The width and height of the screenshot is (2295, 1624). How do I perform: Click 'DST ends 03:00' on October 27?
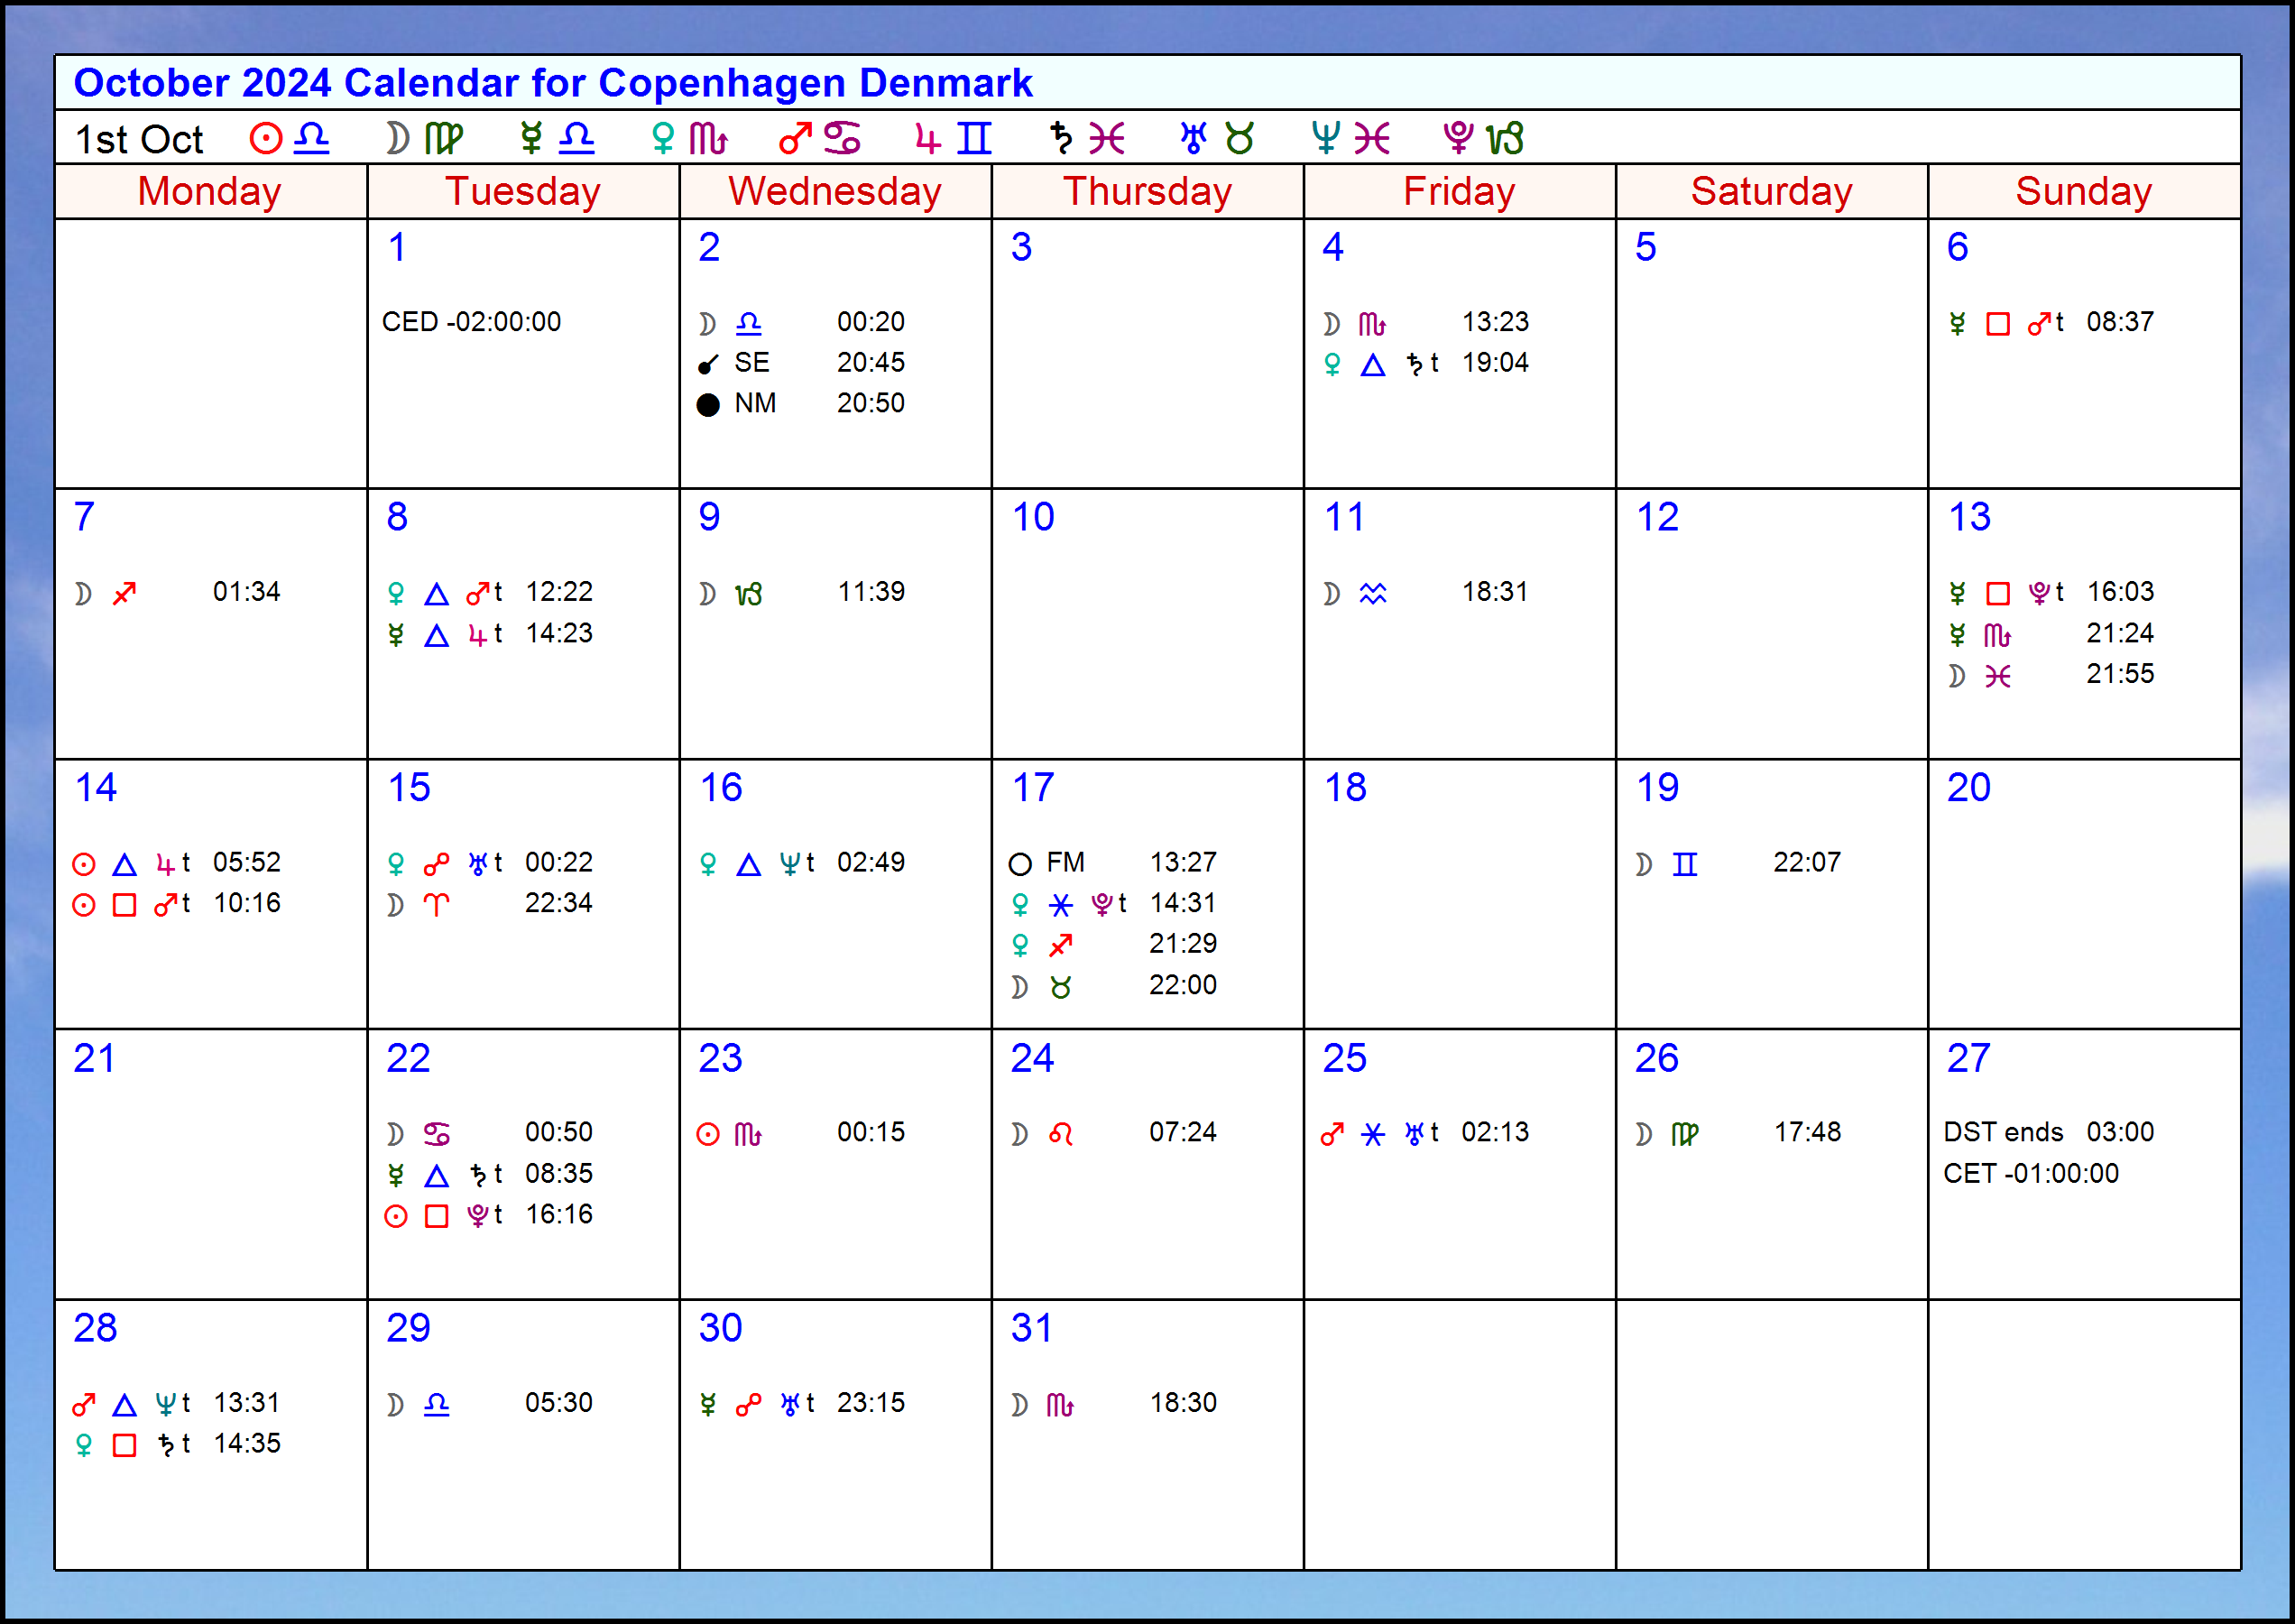click(2048, 1132)
